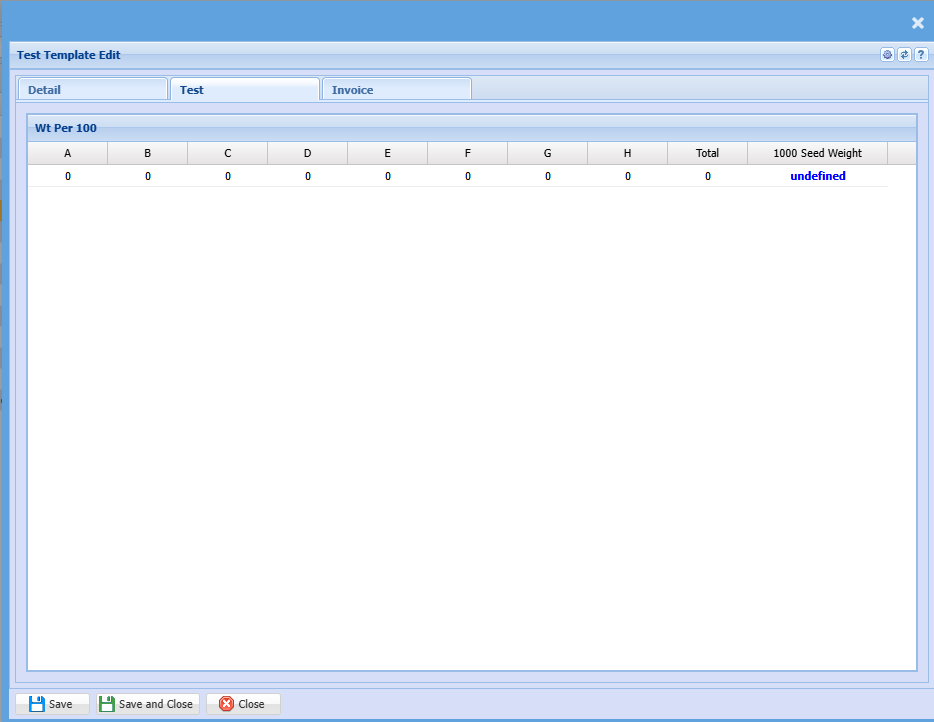The height and width of the screenshot is (722, 934).
Task: Open the Invoice tab
Action: [396, 90]
